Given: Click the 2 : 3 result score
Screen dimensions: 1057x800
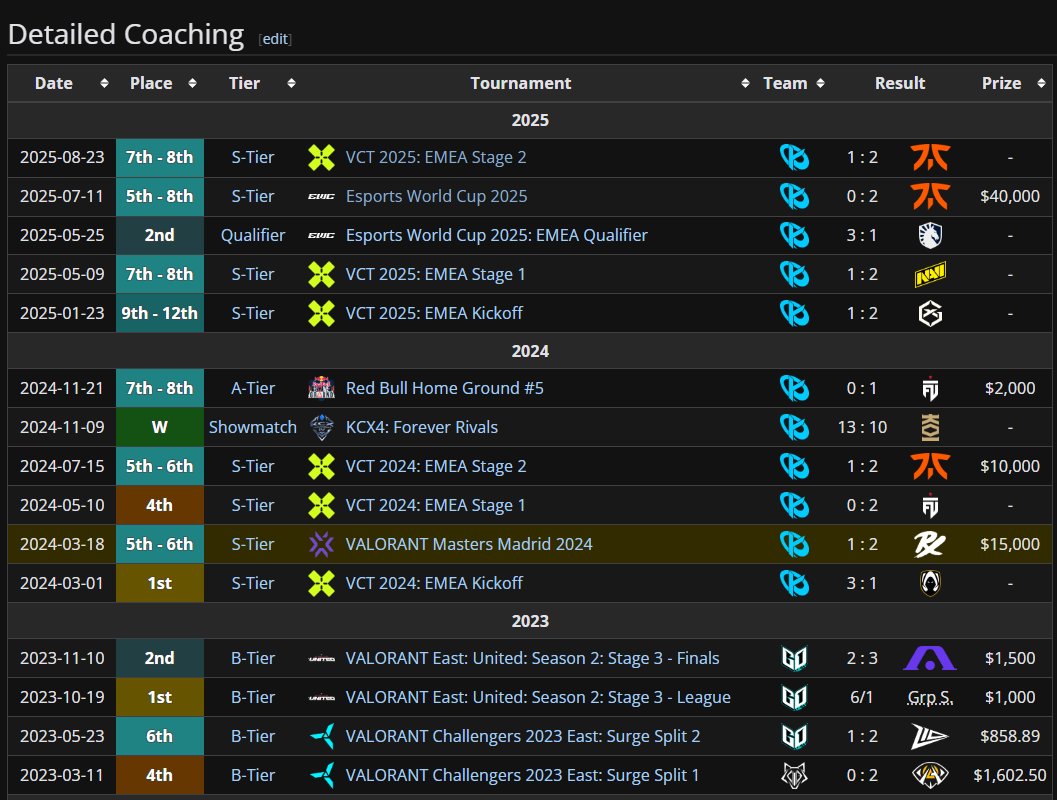Looking at the screenshot, I should coord(862,658).
